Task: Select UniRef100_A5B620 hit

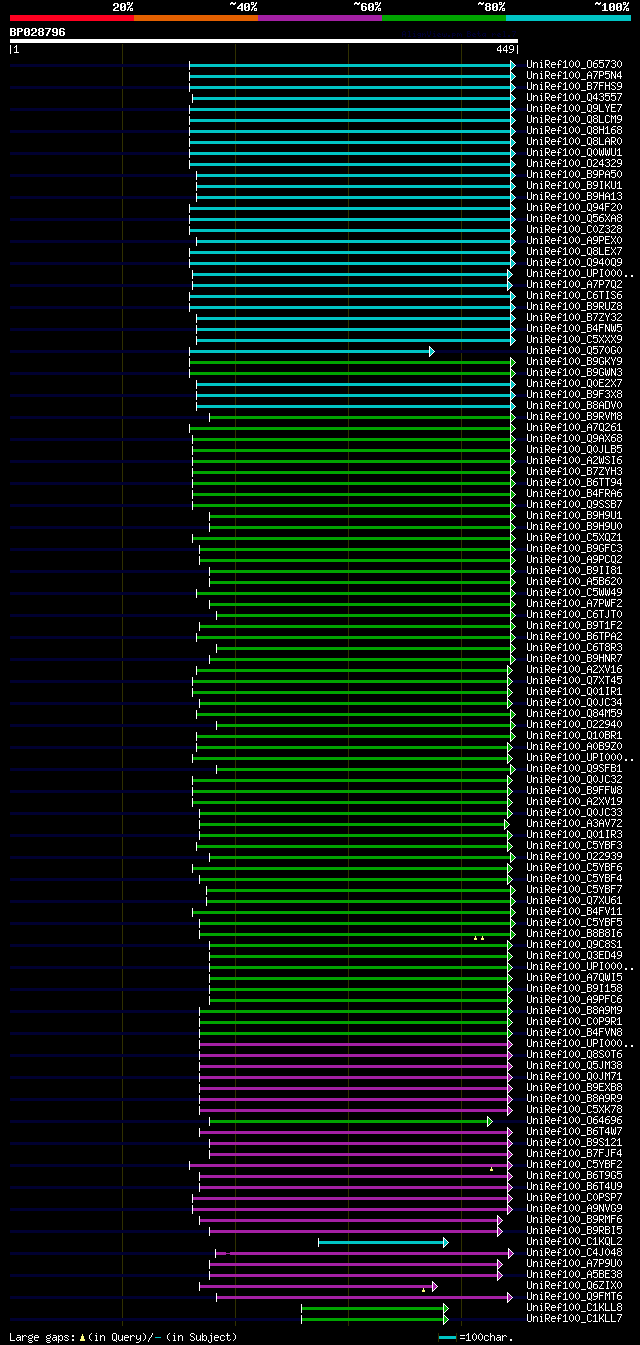Action: click(575, 581)
